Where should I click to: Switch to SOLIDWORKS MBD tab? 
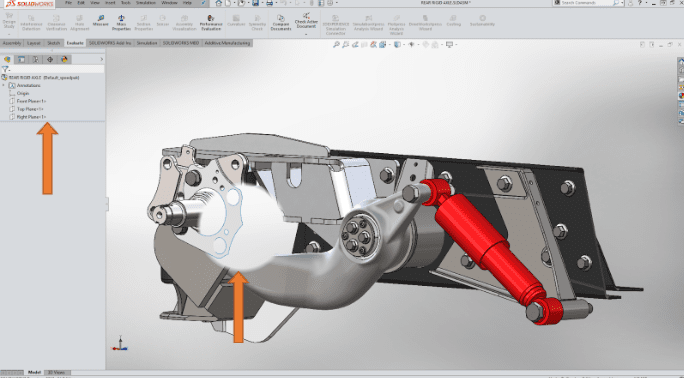pos(181,43)
